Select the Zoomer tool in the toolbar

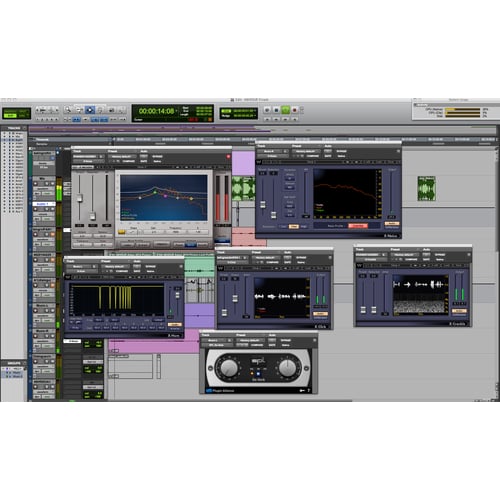pyautogui.click(x=68, y=109)
